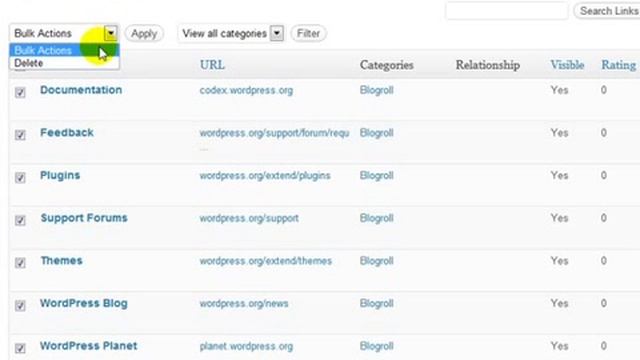The image size is (640, 360).
Task: Uncheck the Documentation row checkbox
Action: (20, 93)
